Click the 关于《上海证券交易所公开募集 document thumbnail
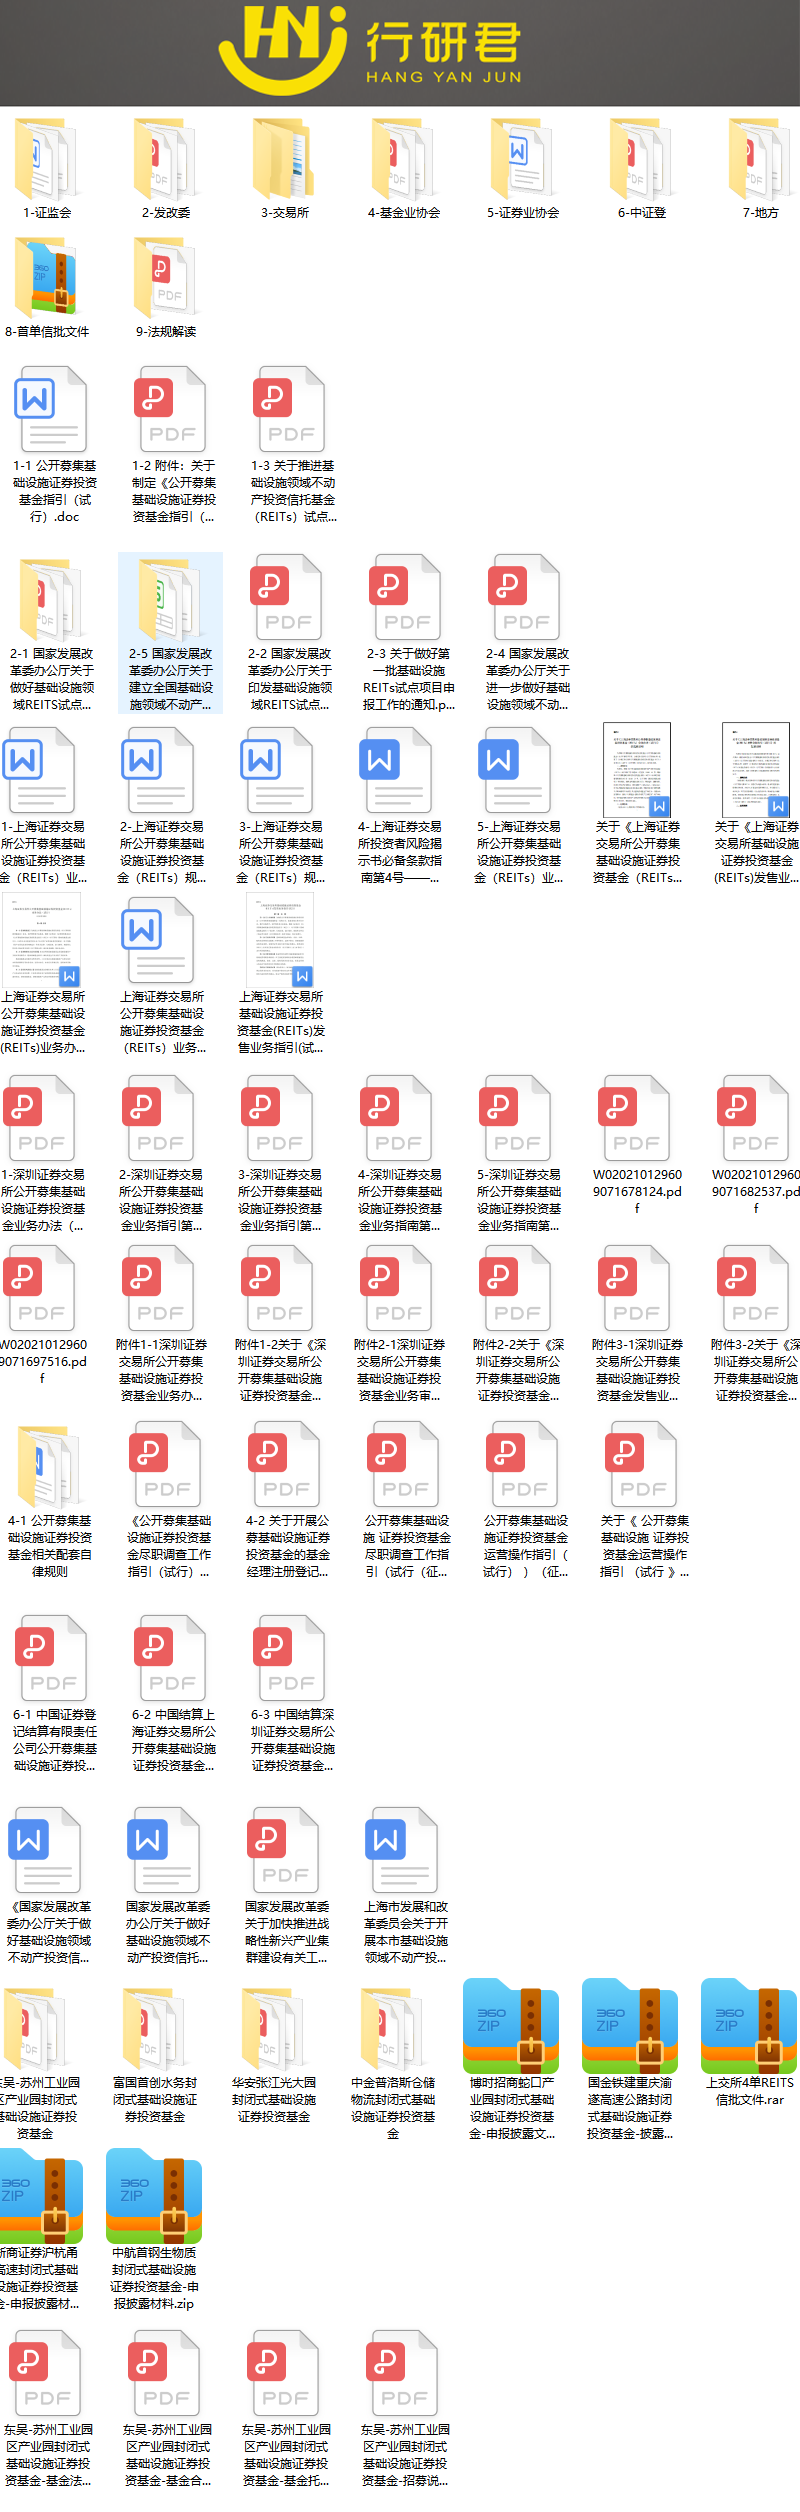Image resolution: width=800 pixels, height=2512 pixels. tap(637, 770)
